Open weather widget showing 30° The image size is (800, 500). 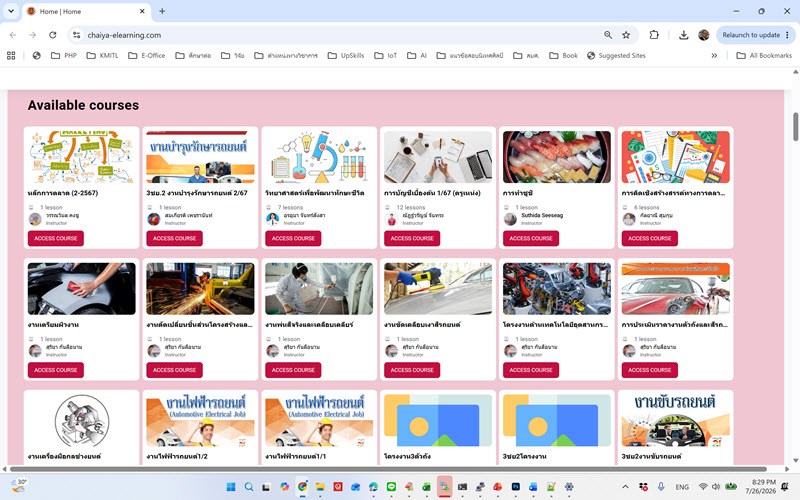click(18, 485)
